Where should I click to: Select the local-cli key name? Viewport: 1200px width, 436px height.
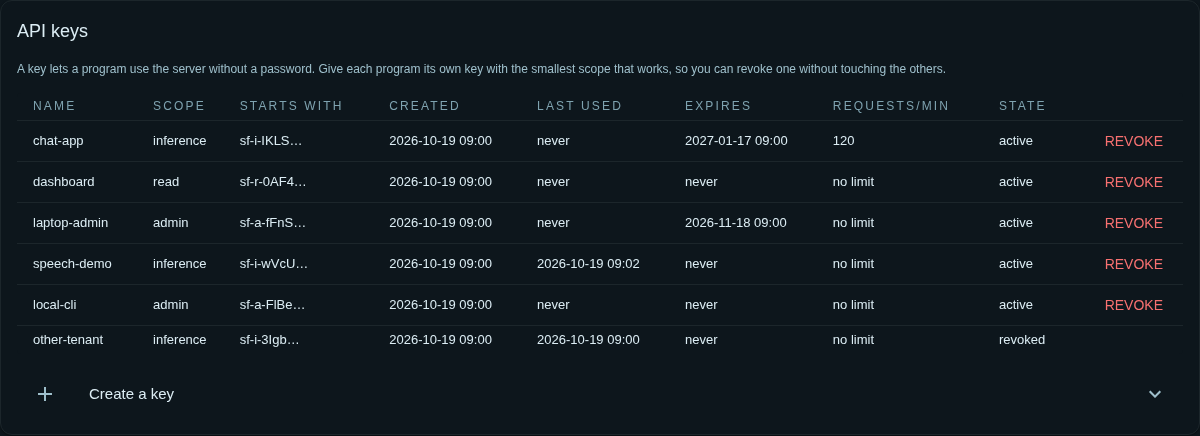coord(55,305)
